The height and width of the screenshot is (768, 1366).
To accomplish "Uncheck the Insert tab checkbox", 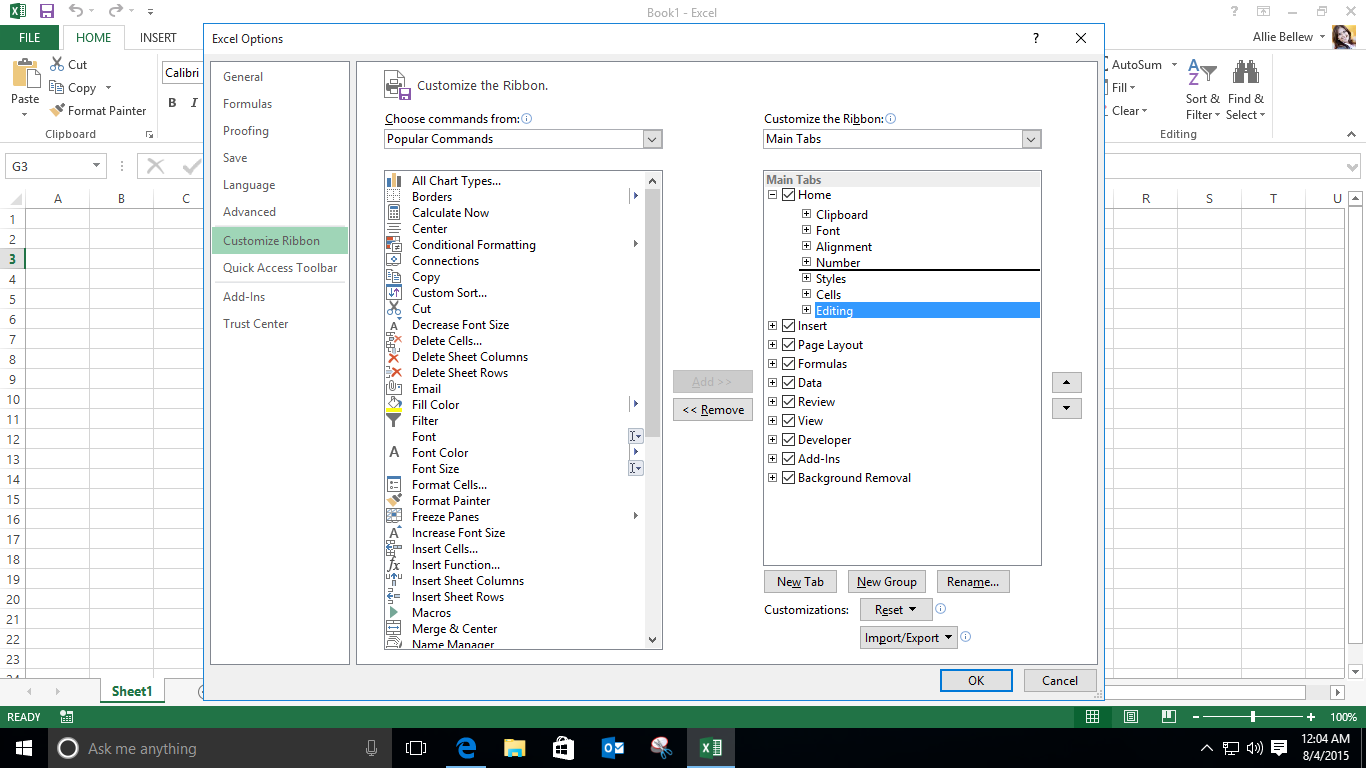I will pos(789,326).
